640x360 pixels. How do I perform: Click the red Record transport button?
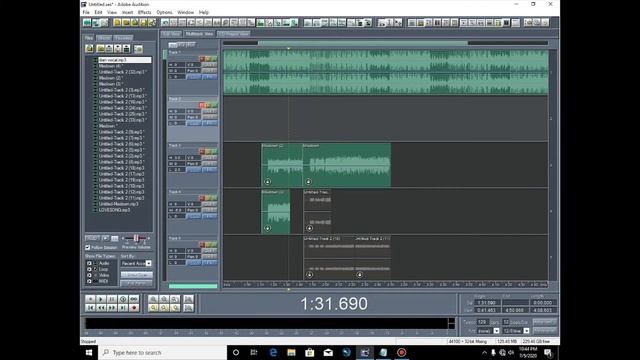pos(134,308)
